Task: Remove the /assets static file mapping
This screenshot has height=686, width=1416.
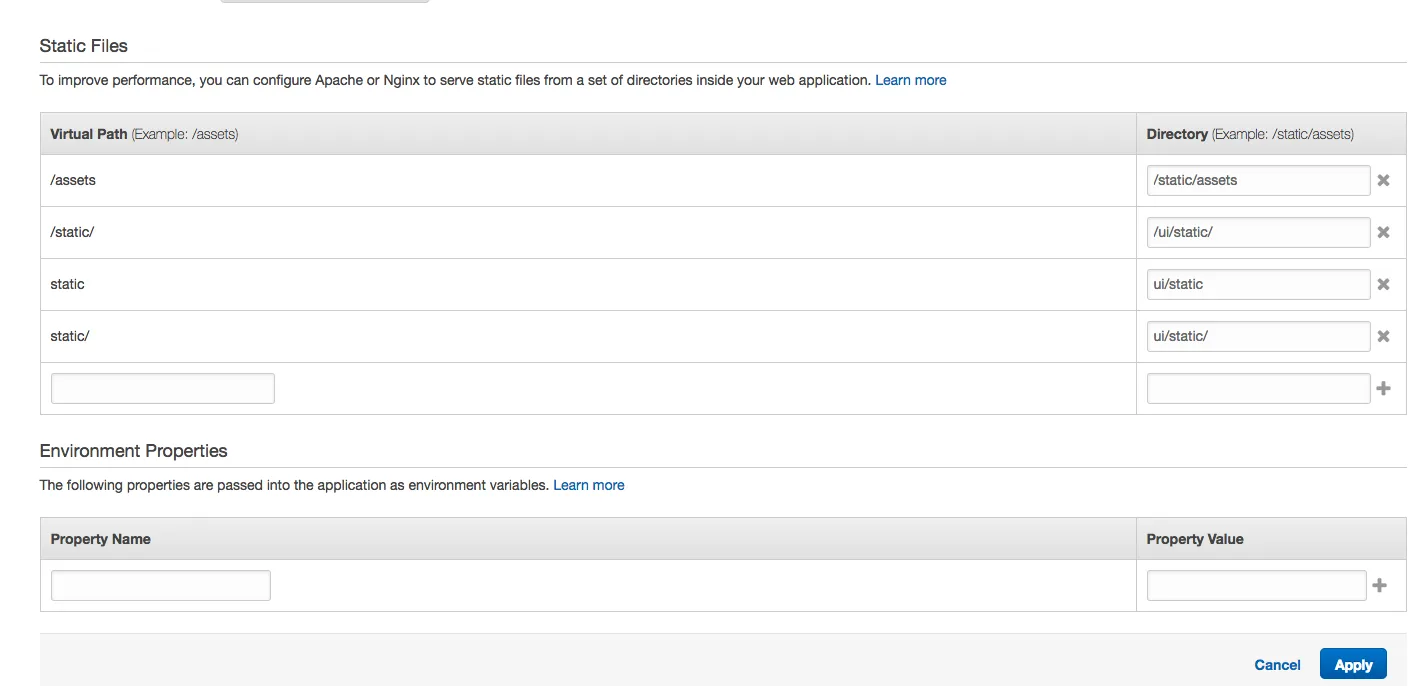Action: click(x=1383, y=181)
